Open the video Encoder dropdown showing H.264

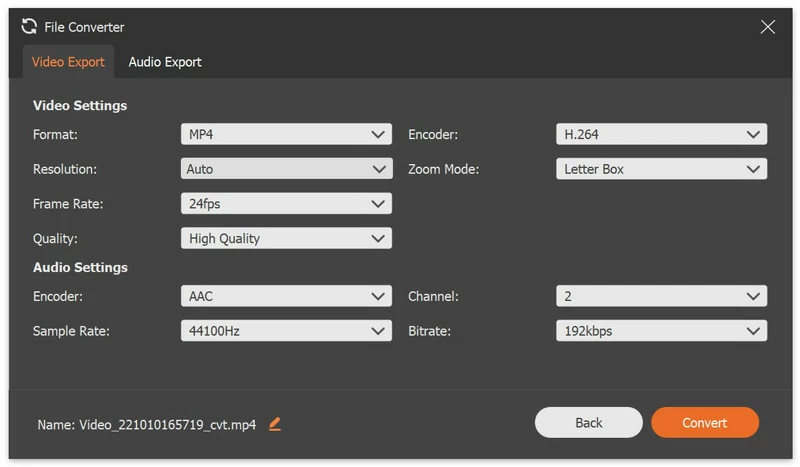click(661, 134)
